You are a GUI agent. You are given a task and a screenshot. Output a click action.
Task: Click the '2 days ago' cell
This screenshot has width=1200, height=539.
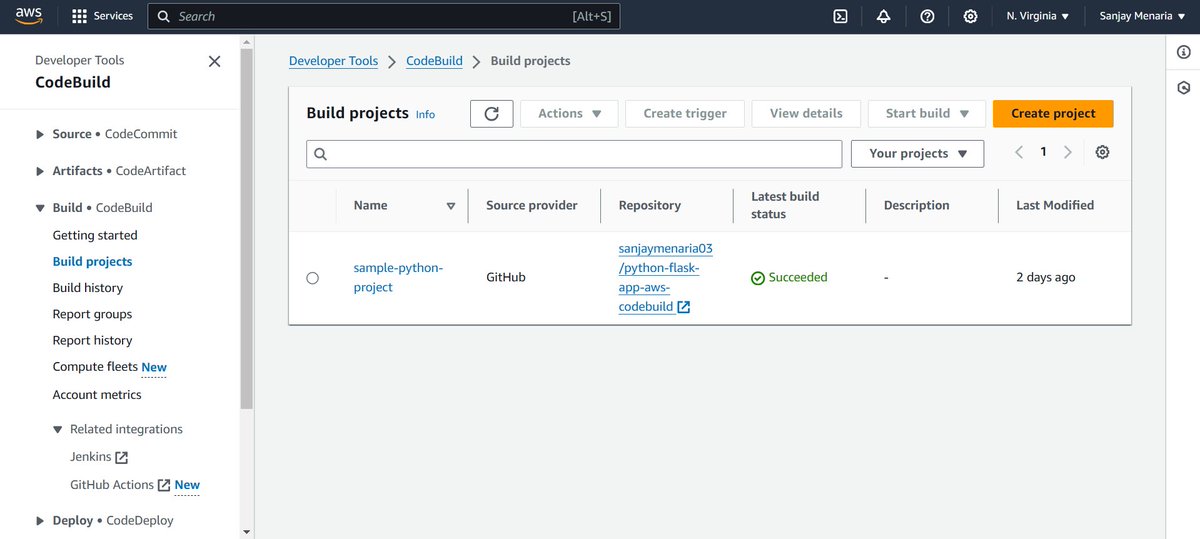[x=1045, y=277]
